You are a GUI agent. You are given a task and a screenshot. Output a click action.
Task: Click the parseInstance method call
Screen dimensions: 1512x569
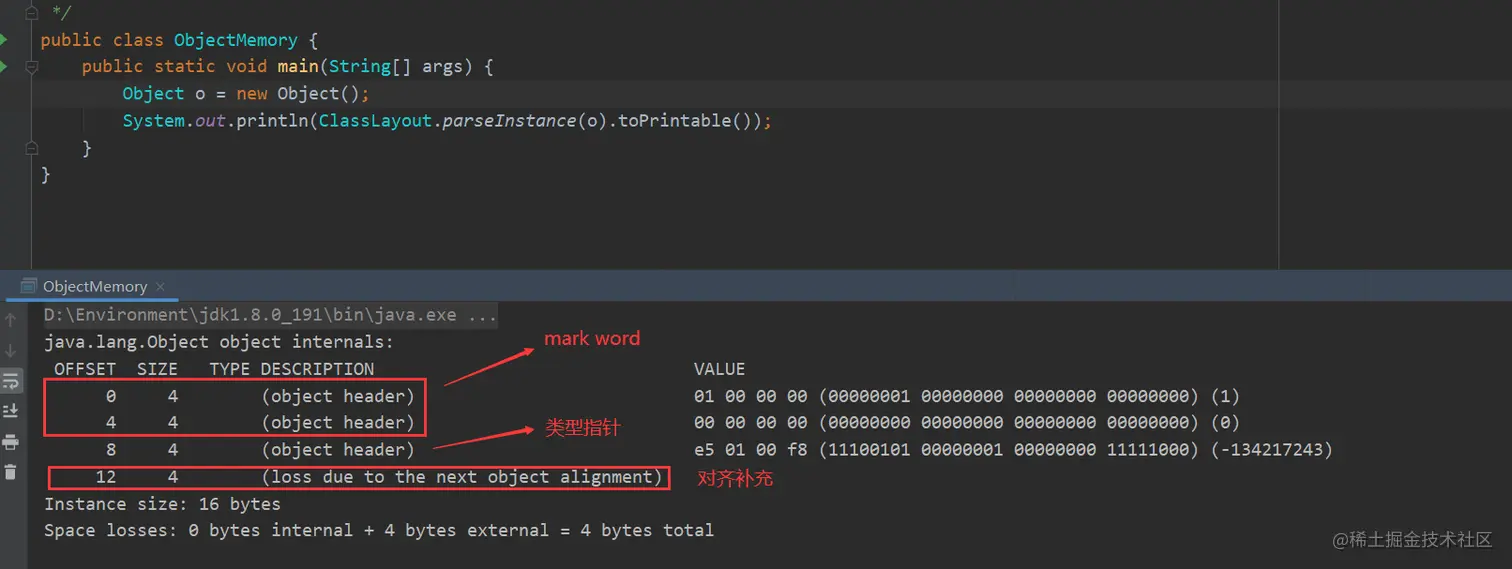coord(508,120)
